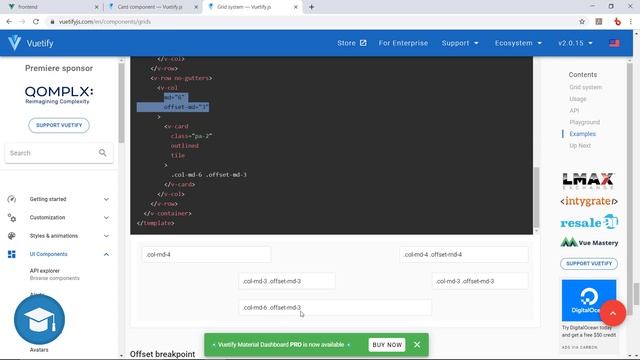Open For Enterprise page

[x=403, y=43]
